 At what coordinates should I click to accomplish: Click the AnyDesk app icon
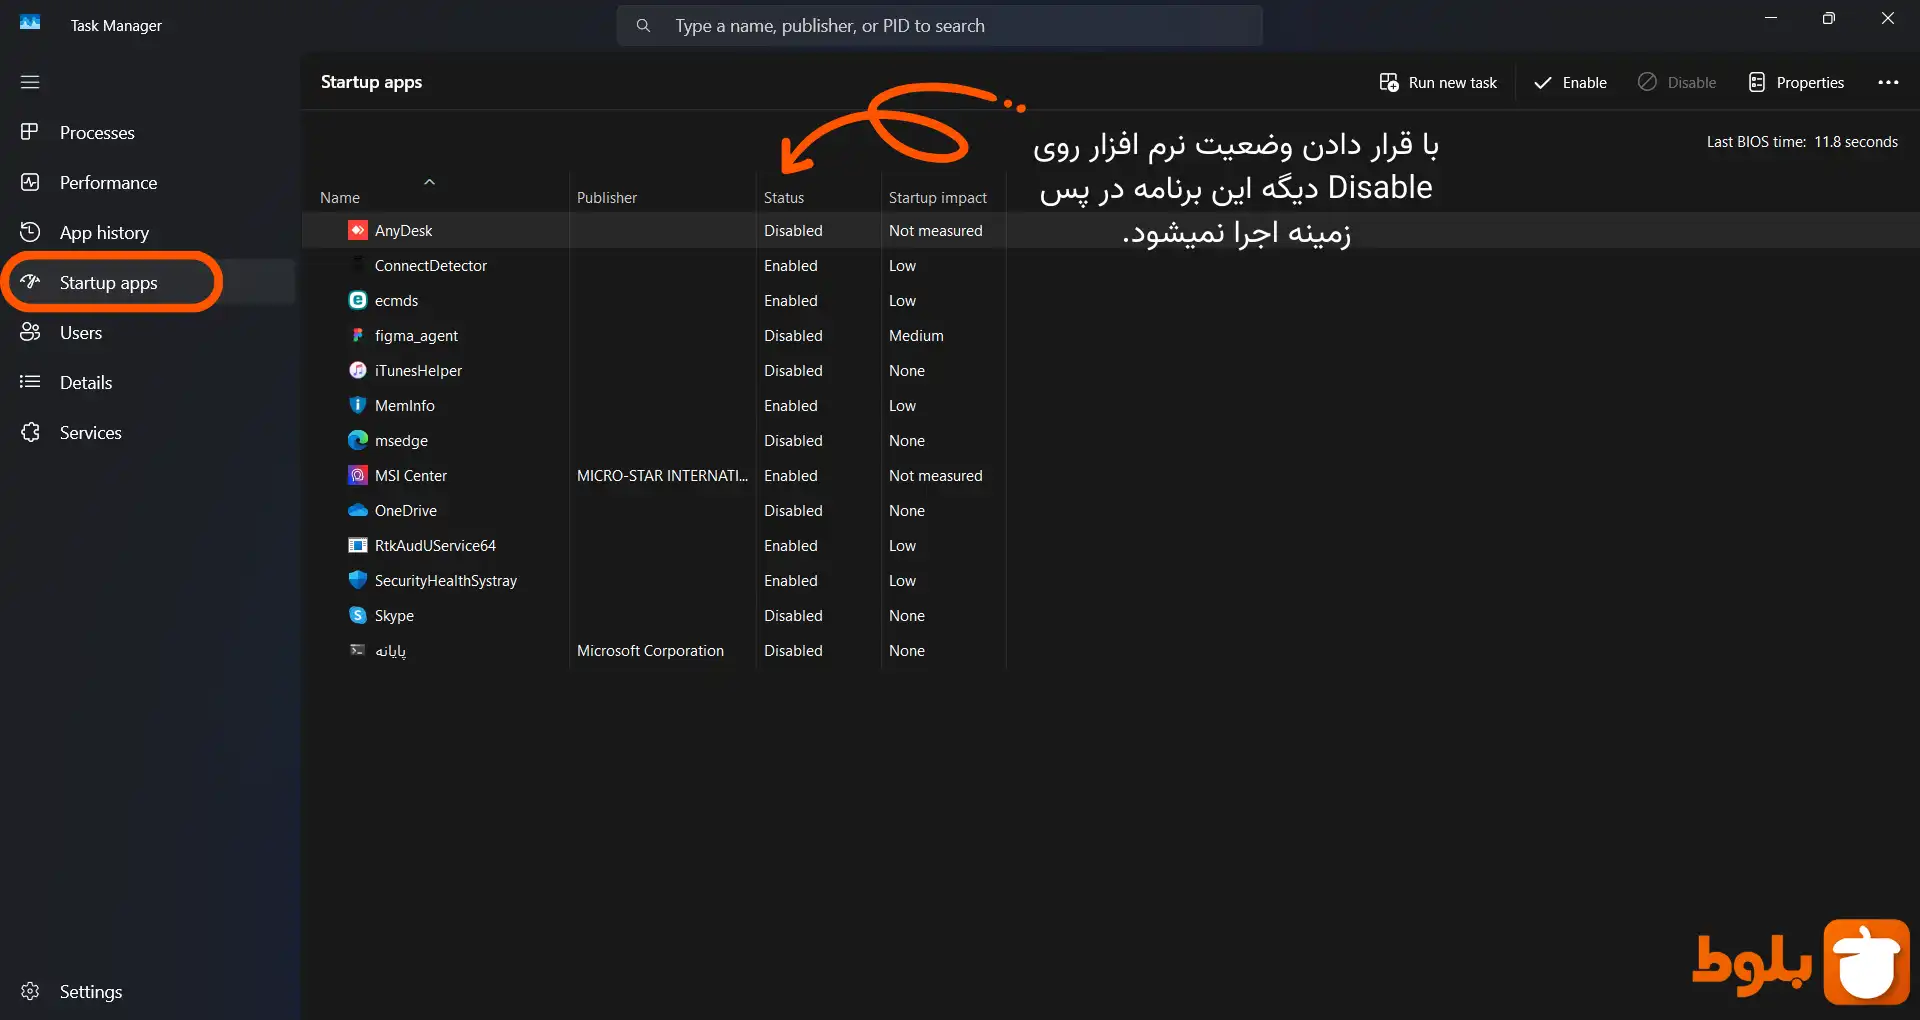coord(357,231)
